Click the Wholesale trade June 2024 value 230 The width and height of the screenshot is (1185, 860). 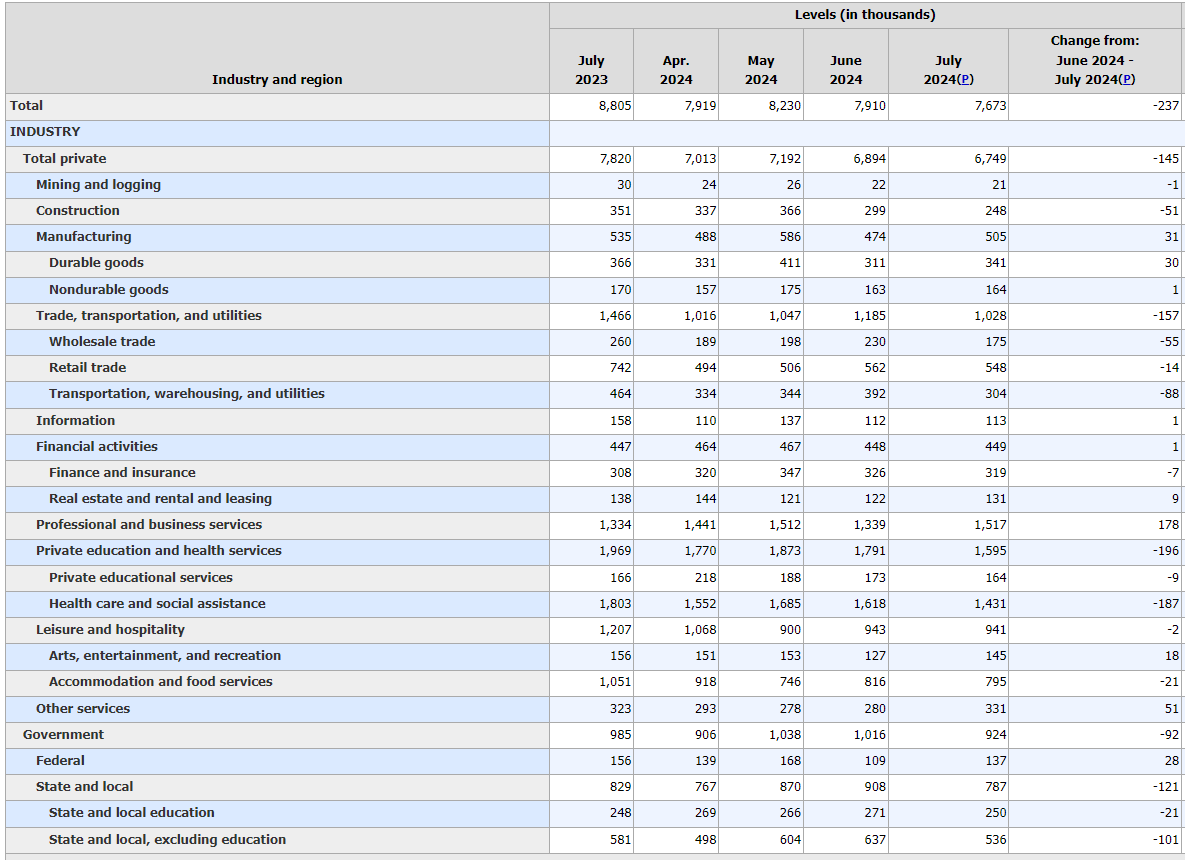point(875,342)
